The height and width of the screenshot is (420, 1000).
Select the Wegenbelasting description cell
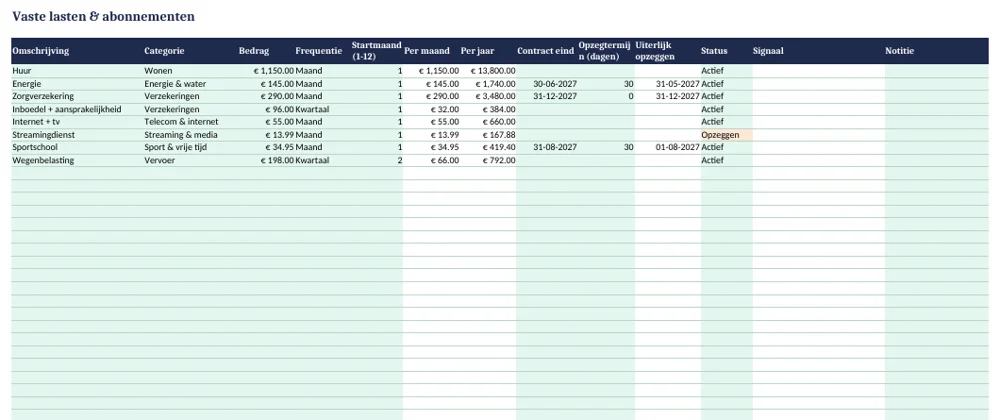pyautogui.click(x=77, y=160)
